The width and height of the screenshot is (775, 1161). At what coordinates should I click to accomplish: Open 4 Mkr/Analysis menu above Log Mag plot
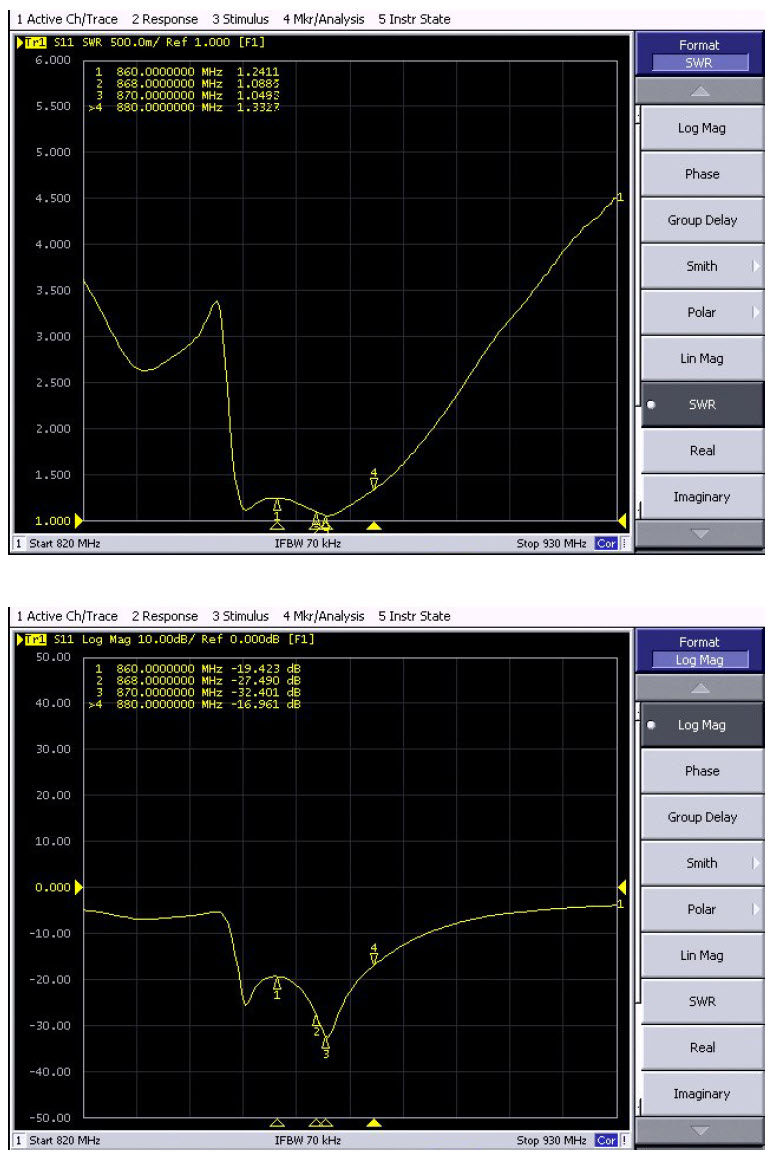[324, 616]
